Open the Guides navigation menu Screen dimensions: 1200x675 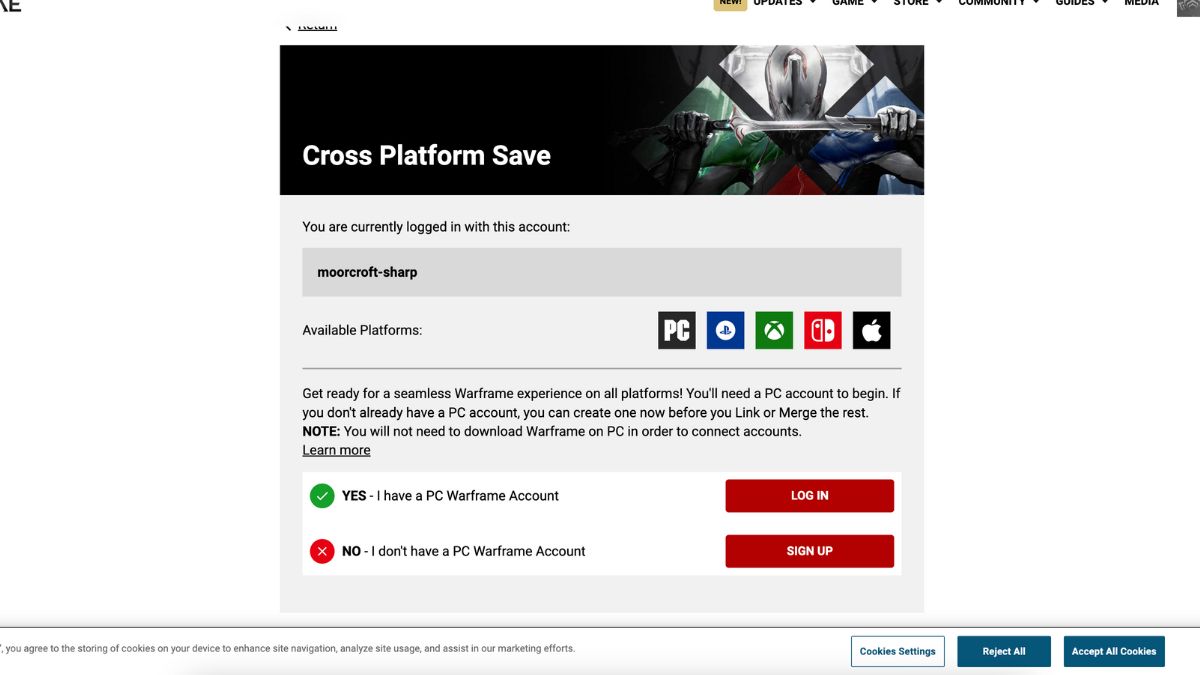pyautogui.click(x=1082, y=3)
